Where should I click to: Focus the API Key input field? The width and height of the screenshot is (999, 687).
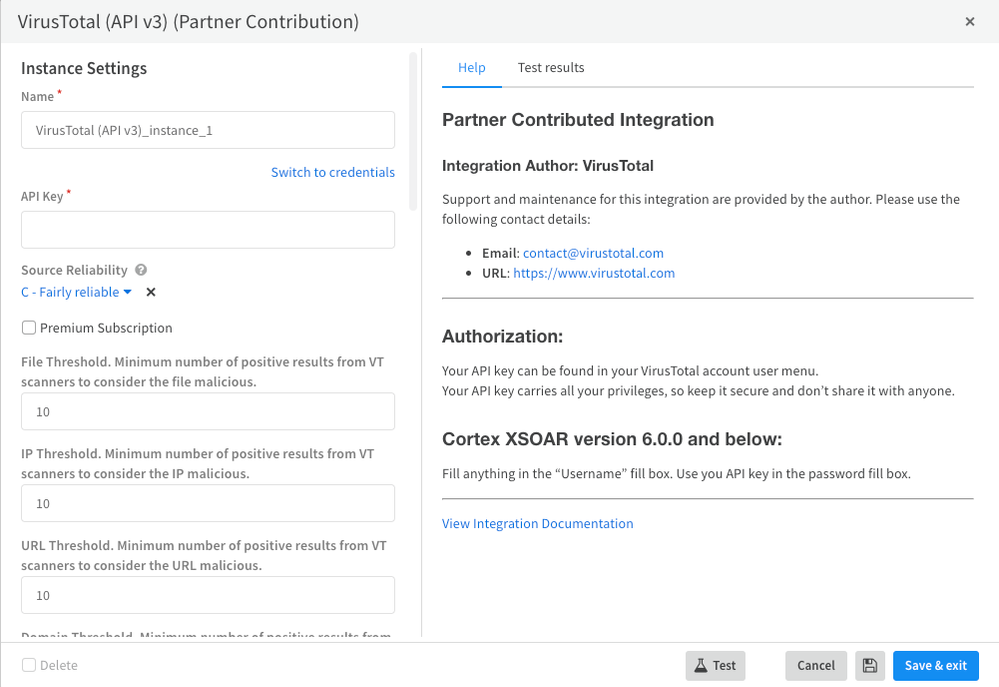coord(208,229)
